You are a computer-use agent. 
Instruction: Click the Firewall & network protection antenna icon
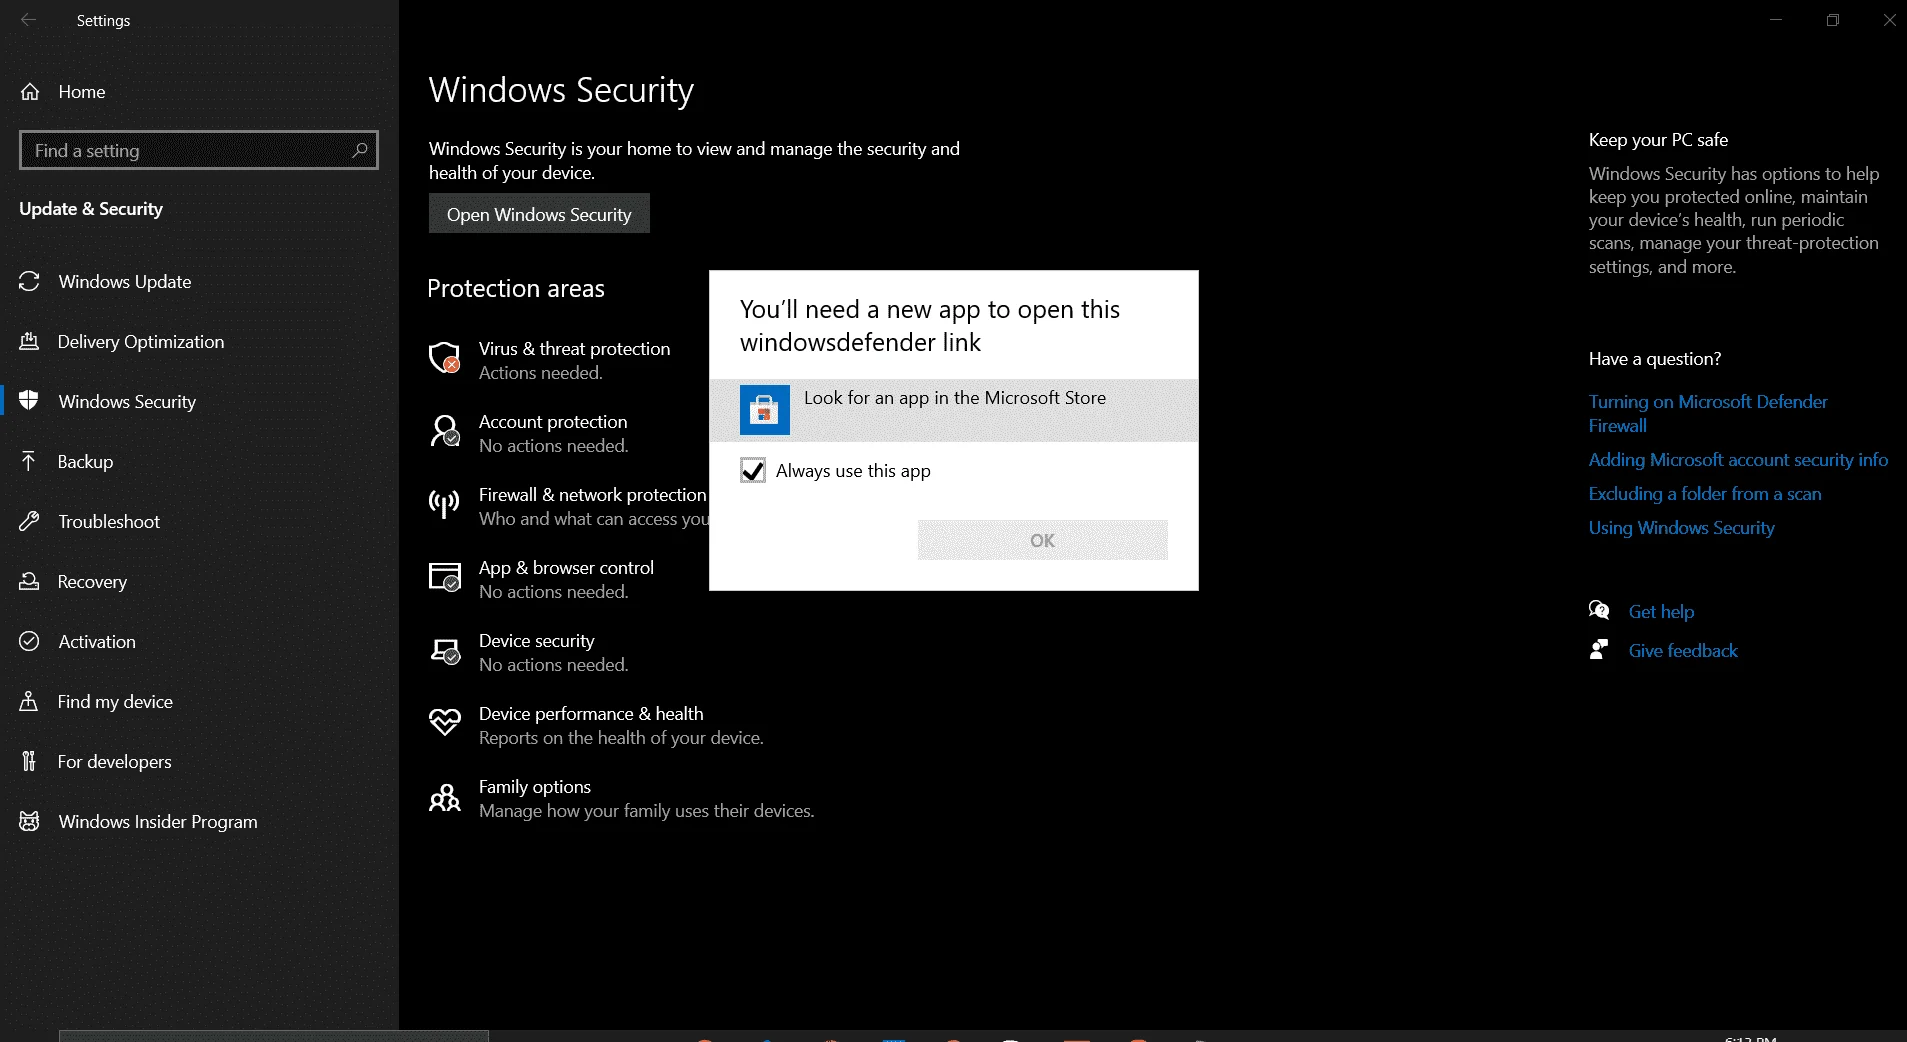tap(445, 504)
